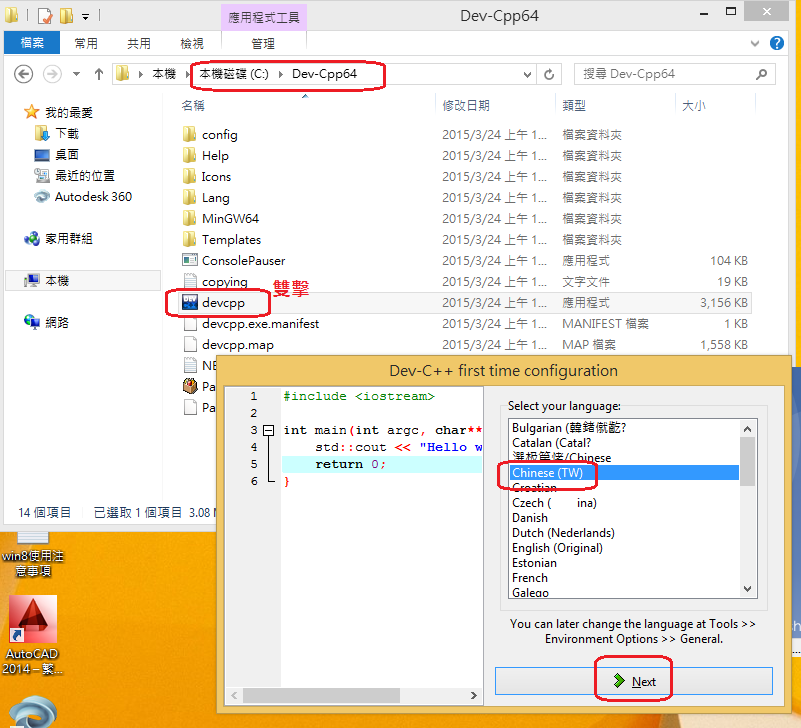This screenshot has height=728, width=801.
Task: Open the 共用 ribbon tab
Action: click(139, 43)
